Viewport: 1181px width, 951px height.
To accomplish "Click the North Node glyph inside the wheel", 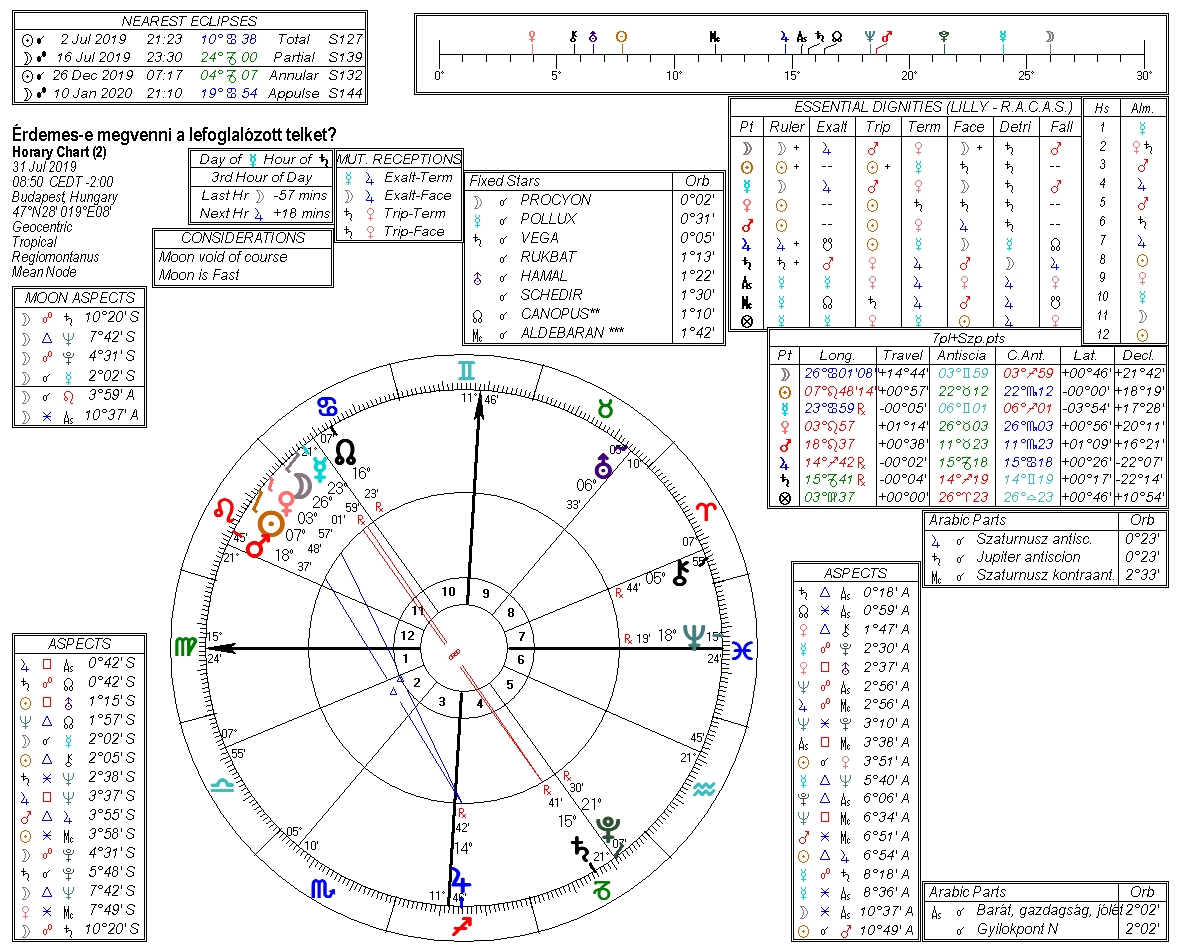I will (345, 452).
